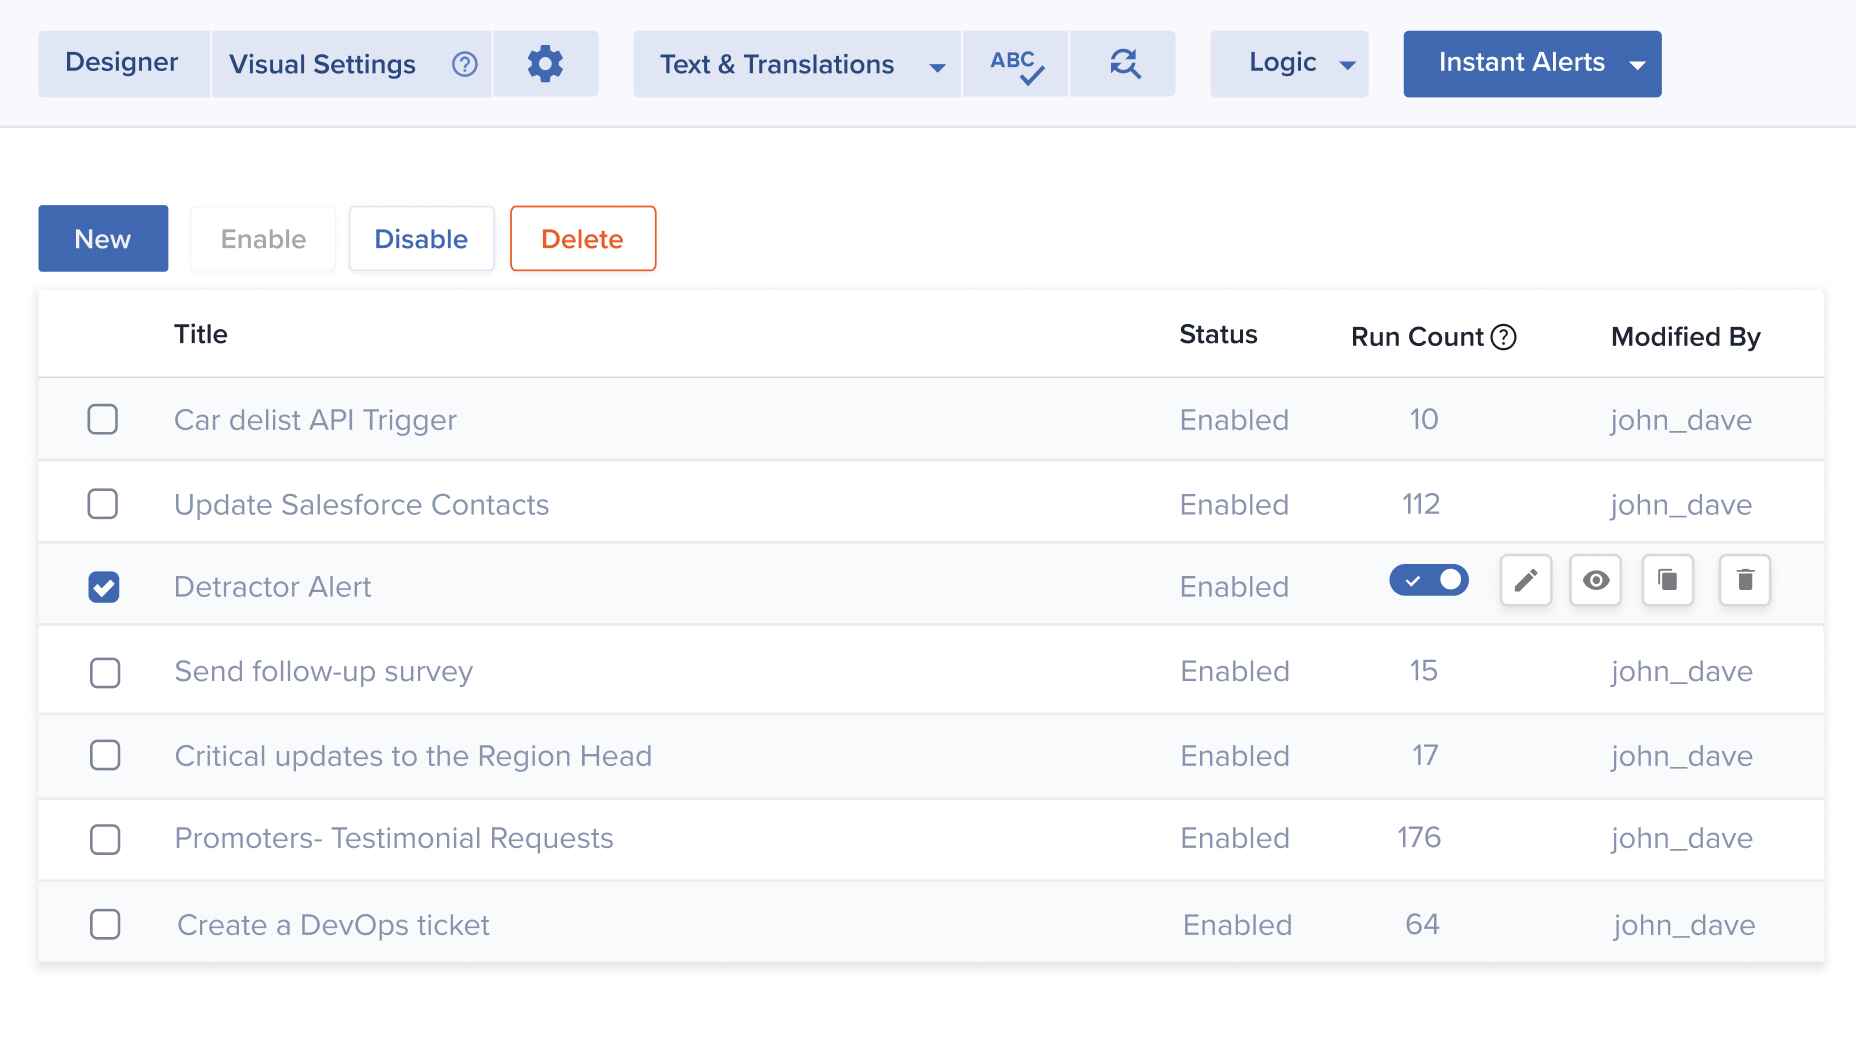Delete Detractor Alert using trash icon
1856x1042 pixels.
coord(1744,580)
